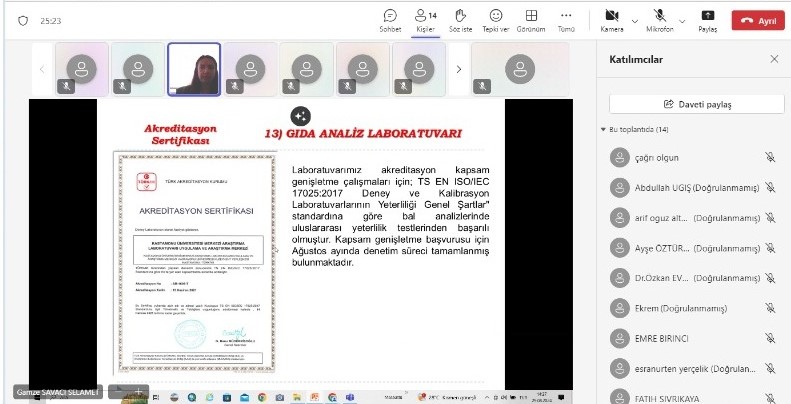791x404 pixels.
Task: Open Görünüm view options
Action: pyautogui.click(x=531, y=21)
